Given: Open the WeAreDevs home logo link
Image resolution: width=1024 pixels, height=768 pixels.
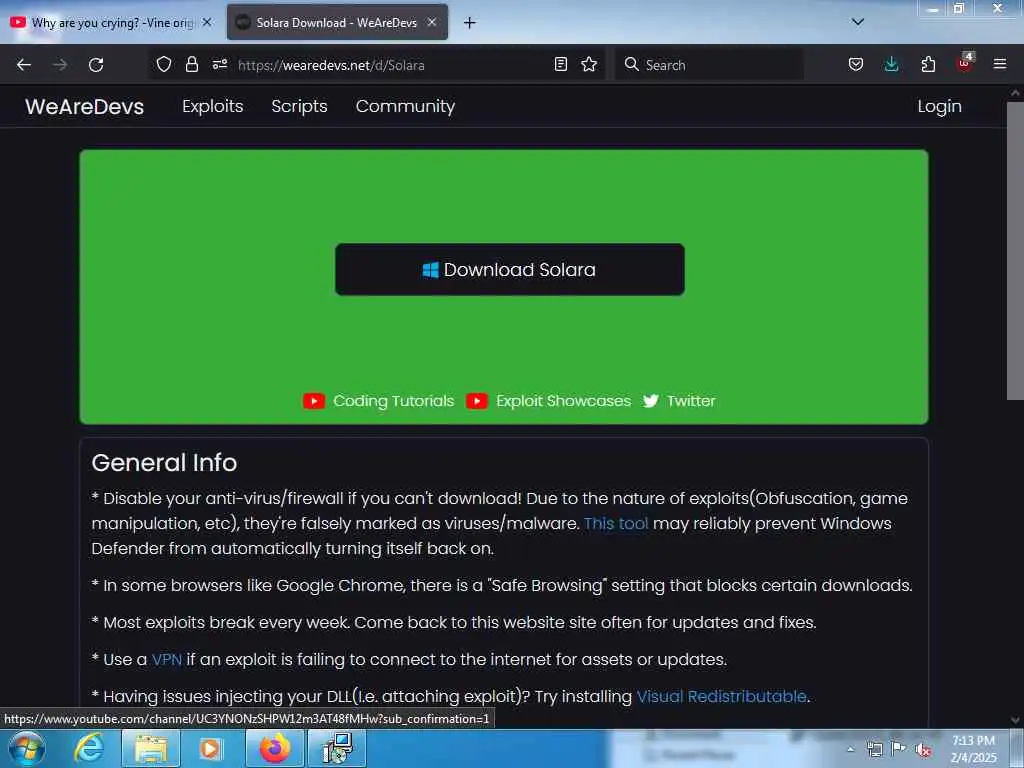Looking at the screenshot, I should [84, 106].
